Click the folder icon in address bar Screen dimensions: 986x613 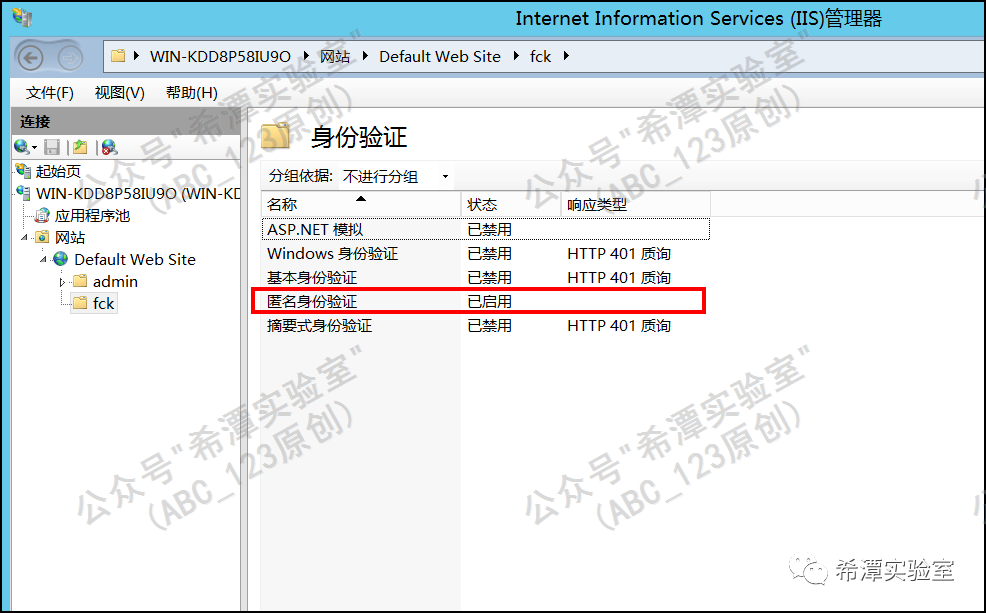tap(118, 56)
